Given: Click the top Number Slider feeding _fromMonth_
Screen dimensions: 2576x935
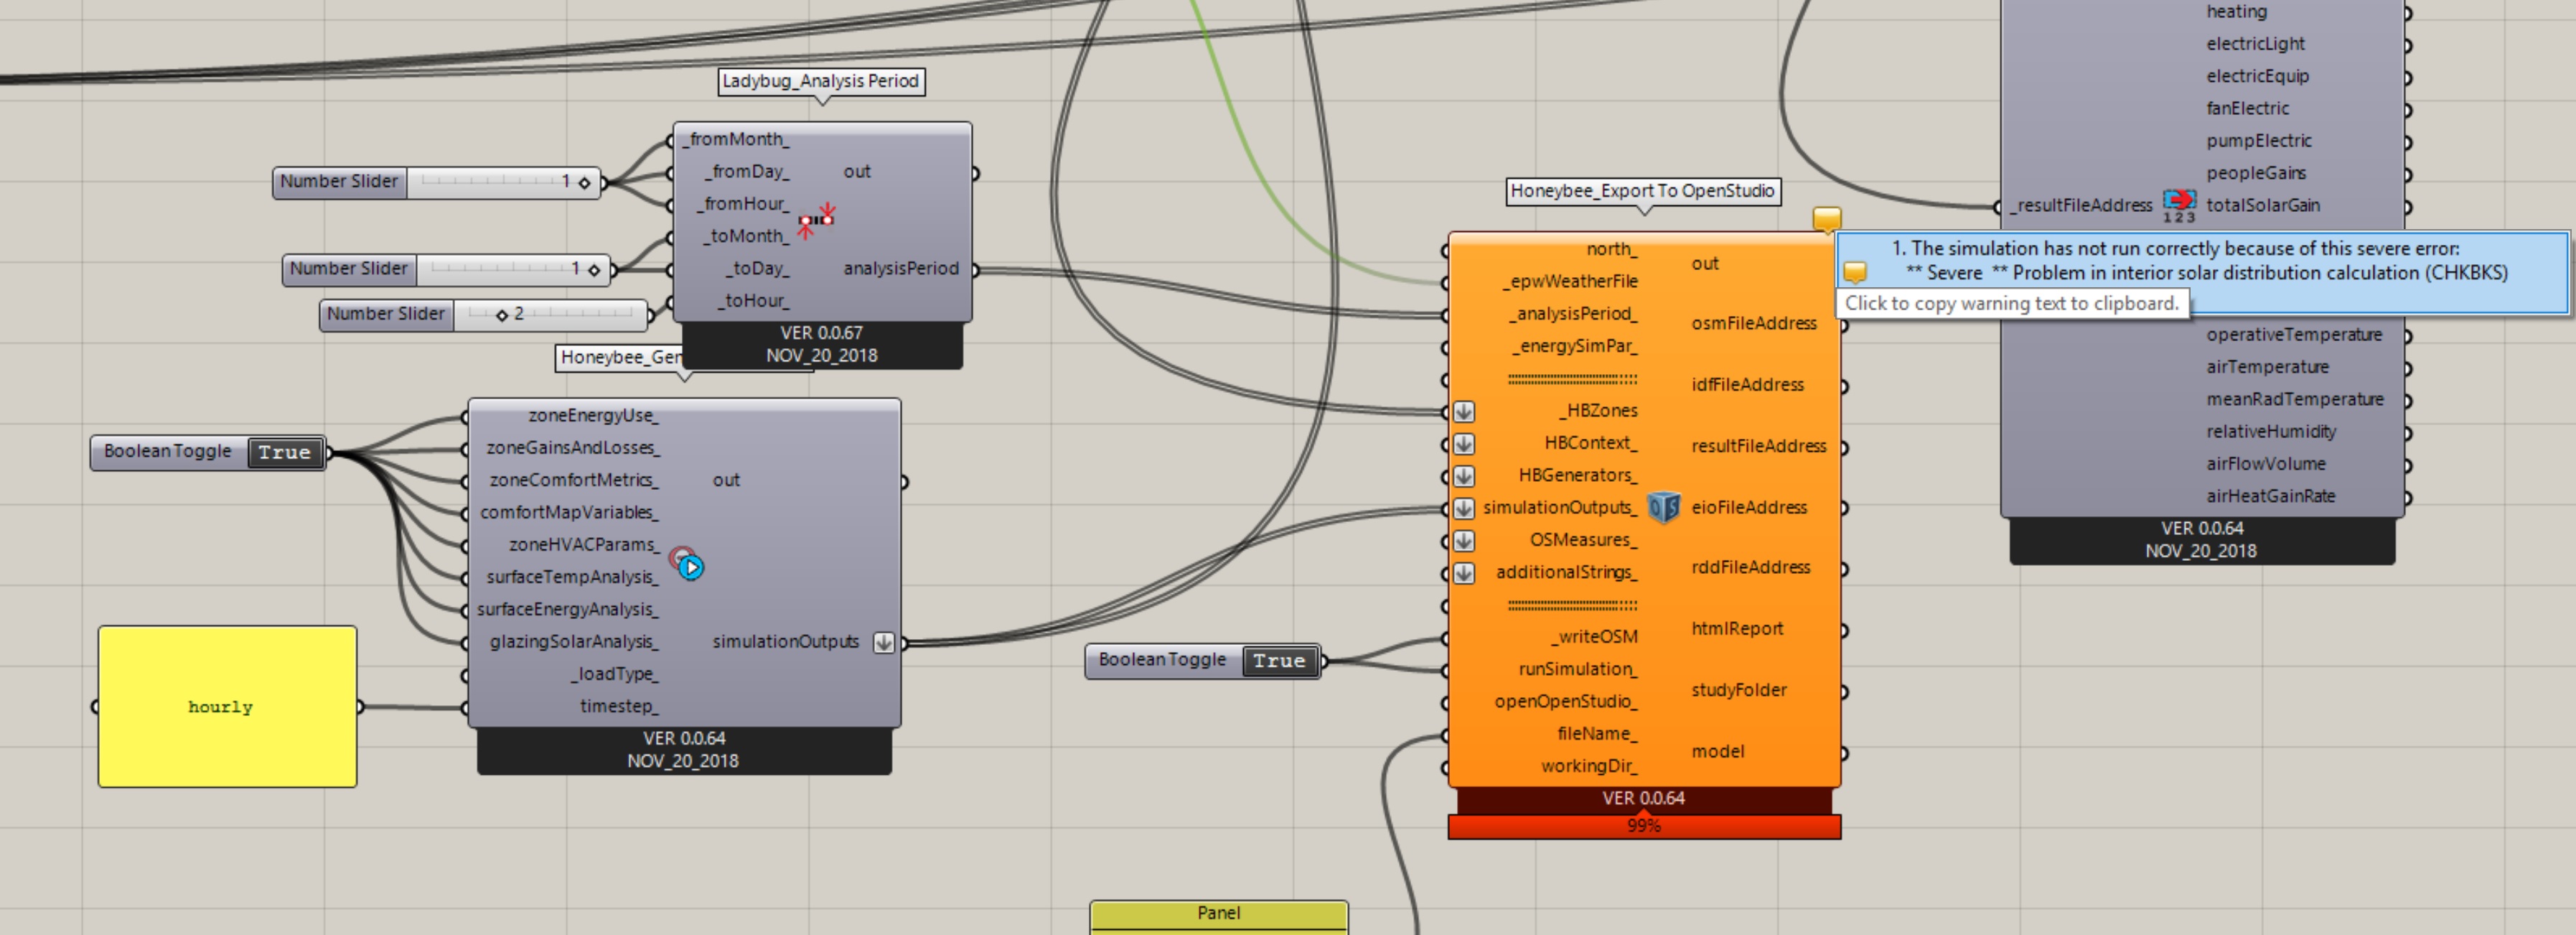Looking at the screenshot, I should (x=437, y=182).
